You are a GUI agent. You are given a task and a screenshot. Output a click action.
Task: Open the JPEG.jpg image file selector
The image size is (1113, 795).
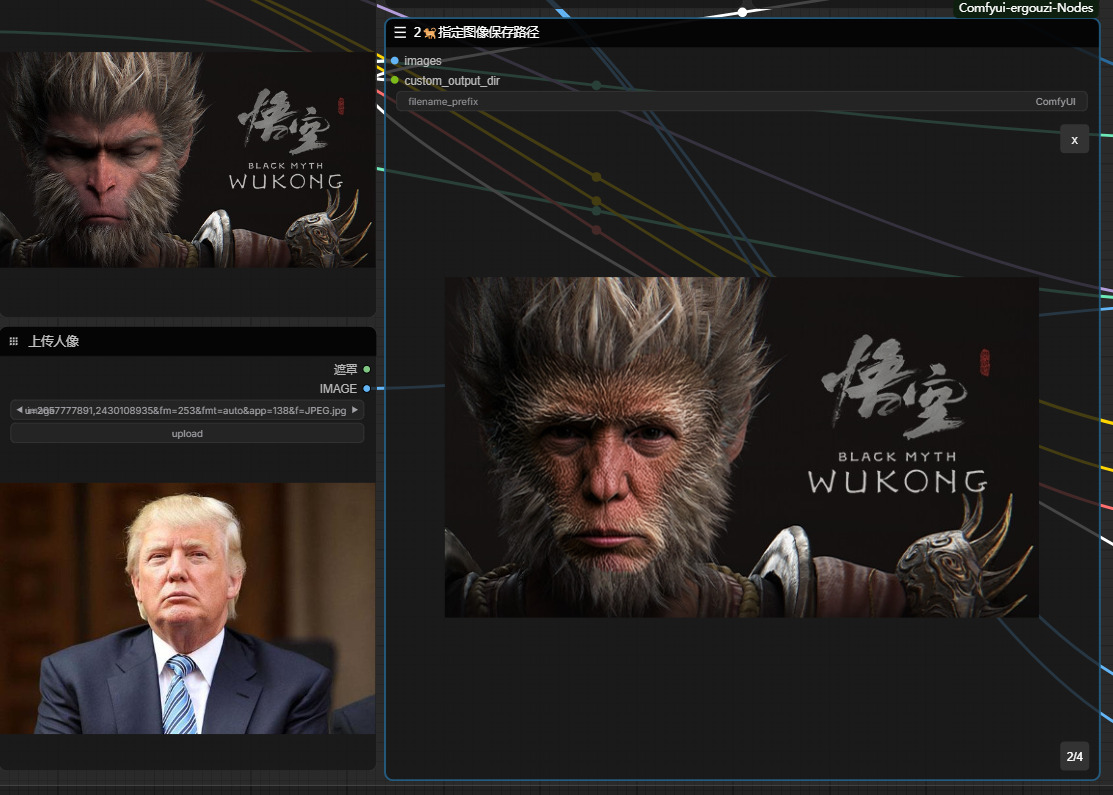coord(187,410)
